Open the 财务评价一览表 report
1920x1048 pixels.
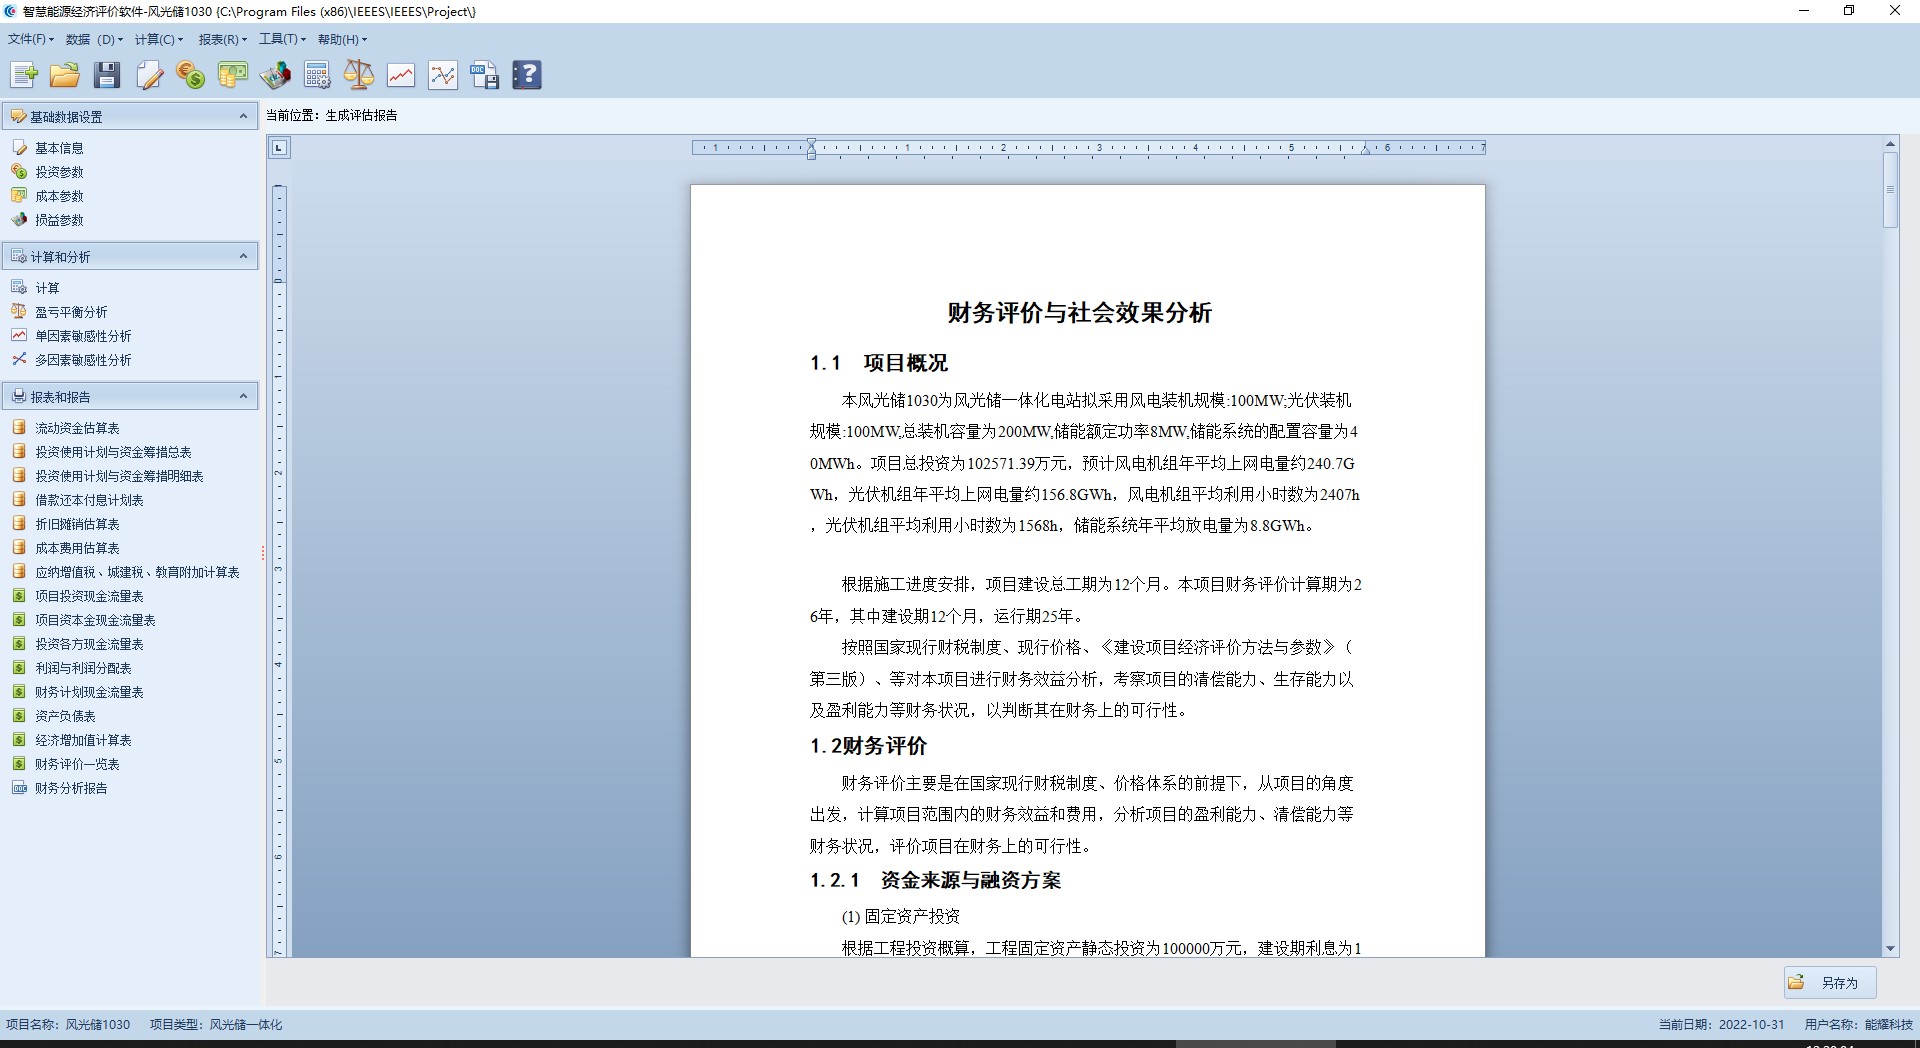77,764
